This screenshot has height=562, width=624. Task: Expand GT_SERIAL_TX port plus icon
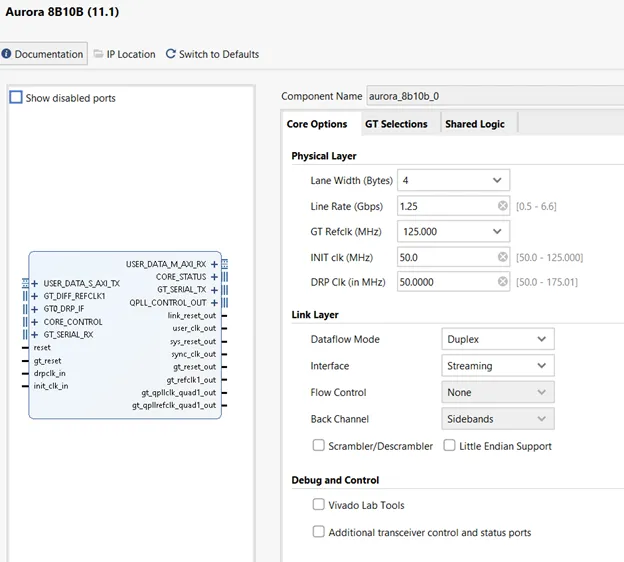(x=214, y=290)
